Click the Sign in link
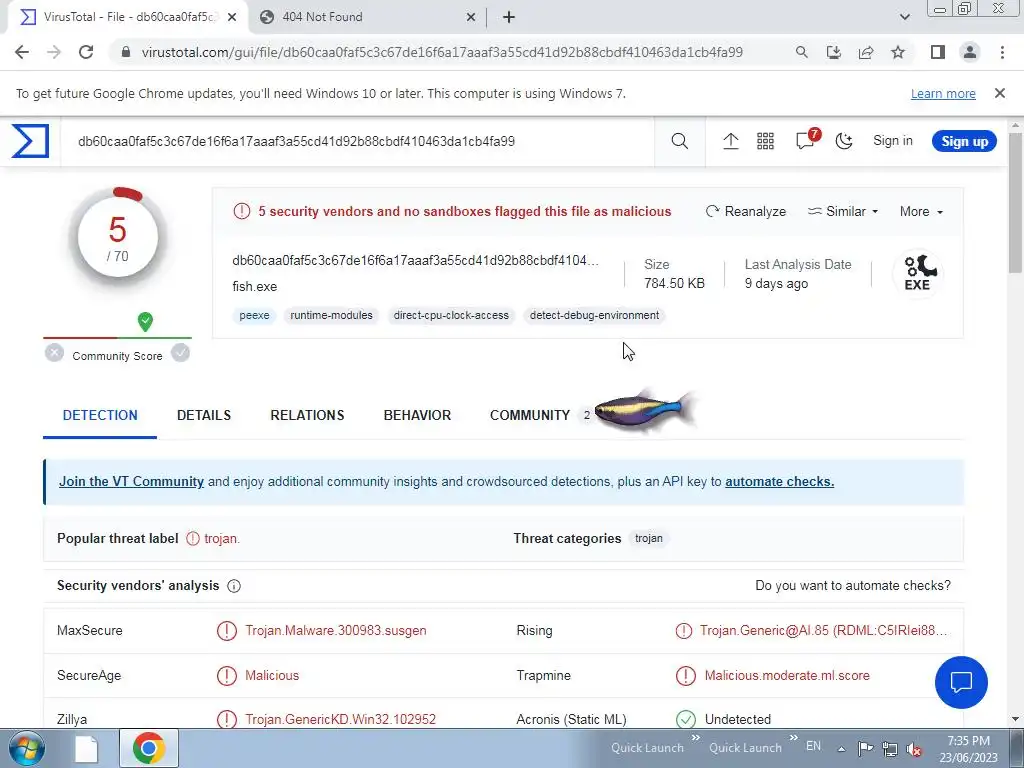Screen dimensions: 1024x768 893,141
